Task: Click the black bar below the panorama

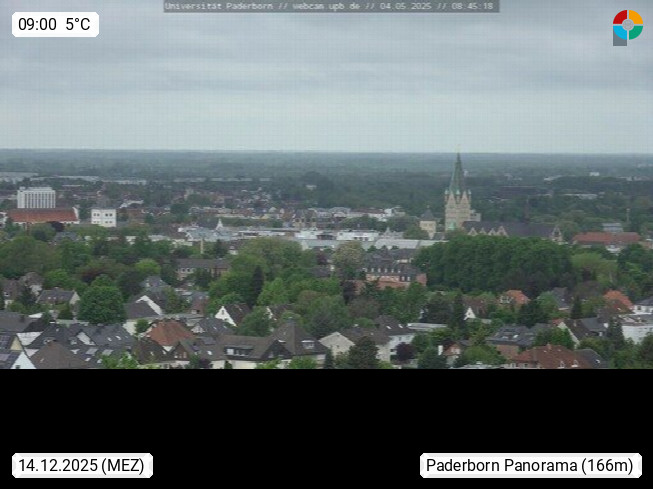Action: coord(326,410)
